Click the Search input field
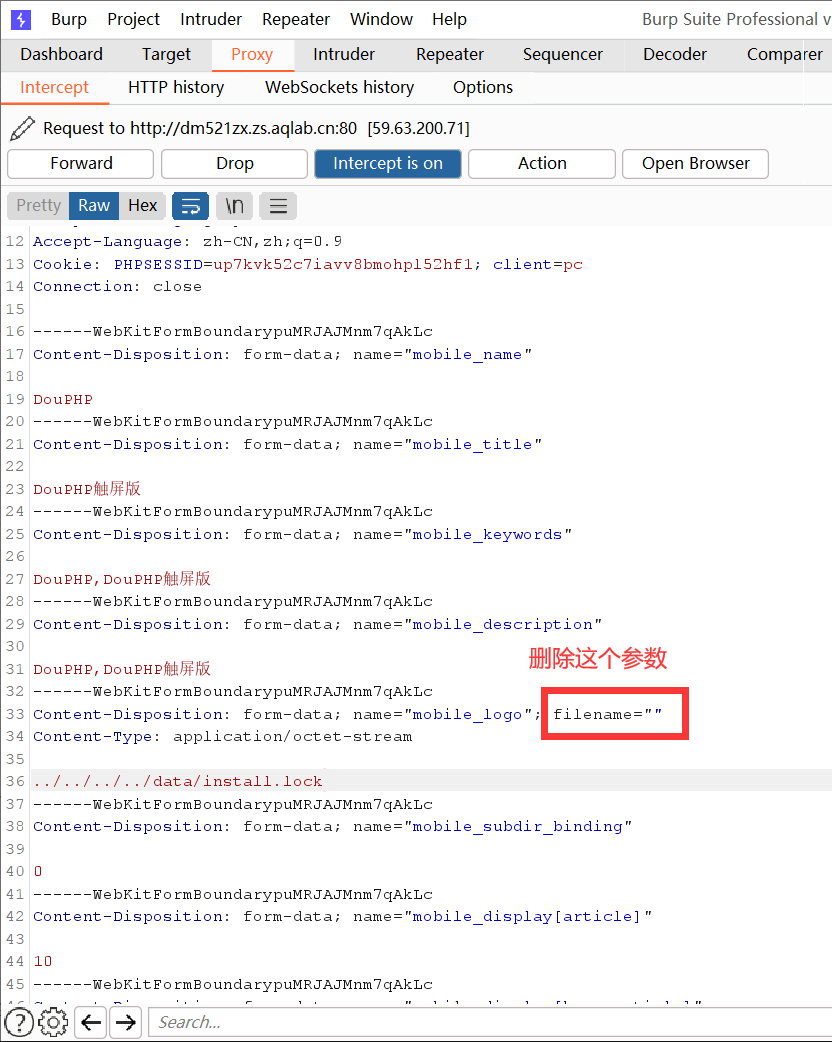 pyautogui.click(x=489, y=1022)
